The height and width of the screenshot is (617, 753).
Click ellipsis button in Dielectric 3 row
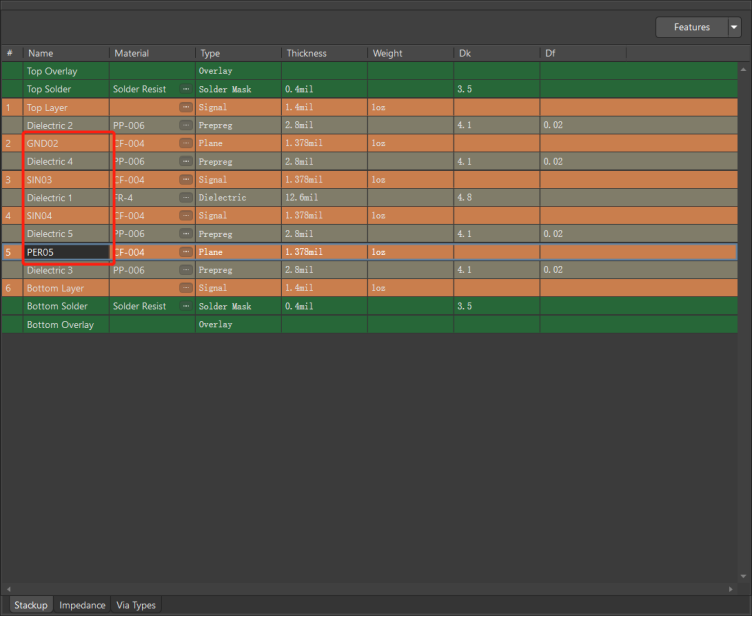pos(186,270)
